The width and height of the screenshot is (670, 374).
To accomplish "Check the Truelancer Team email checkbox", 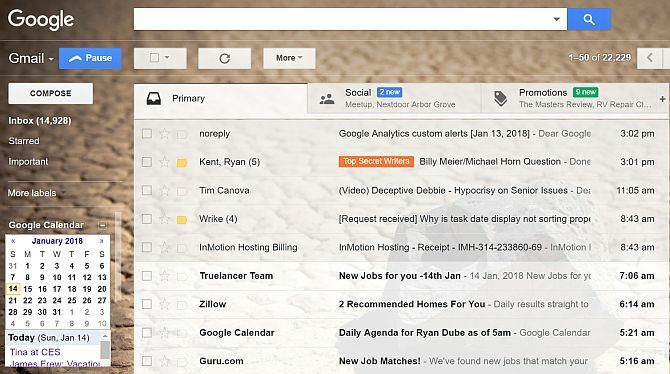I will (147, 276).
